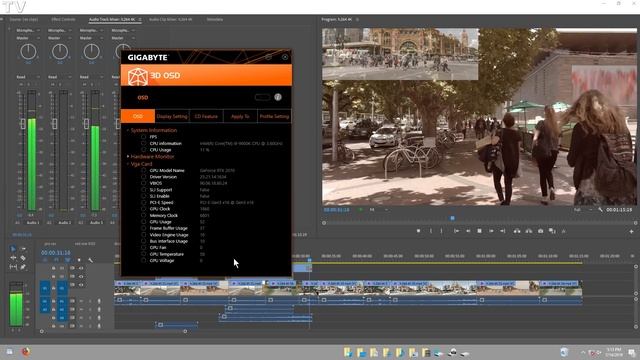Switch to the Audio Clip Mixer tab
This screenshot has height=360, width=640.
tap(171, 19)
